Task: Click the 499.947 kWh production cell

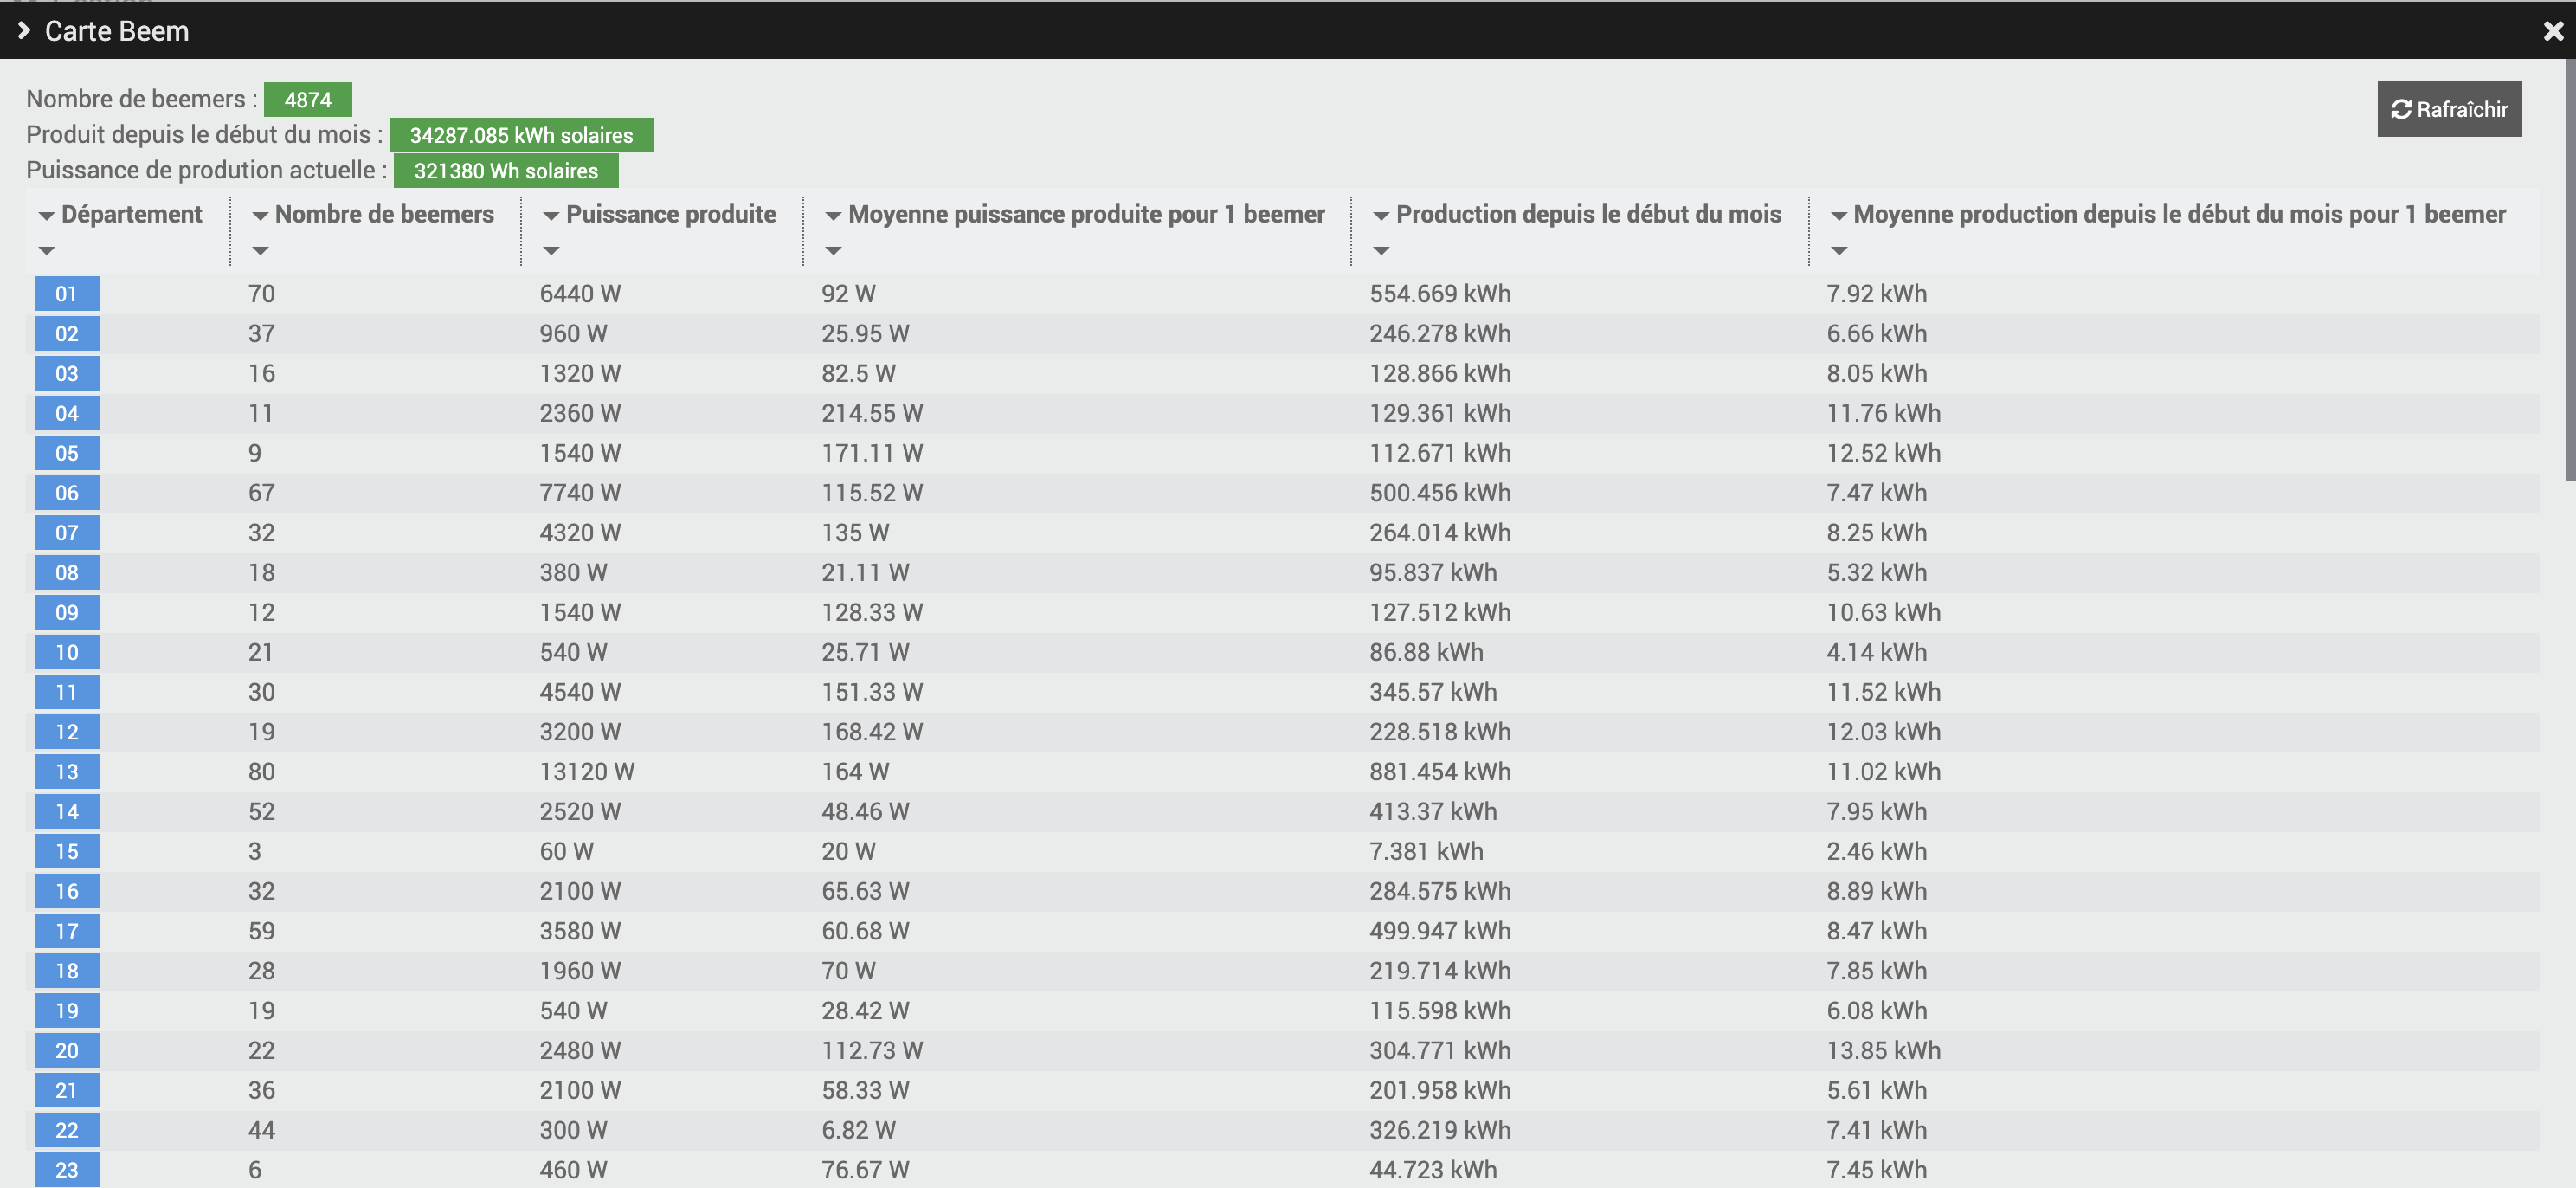Action: 1440,931
